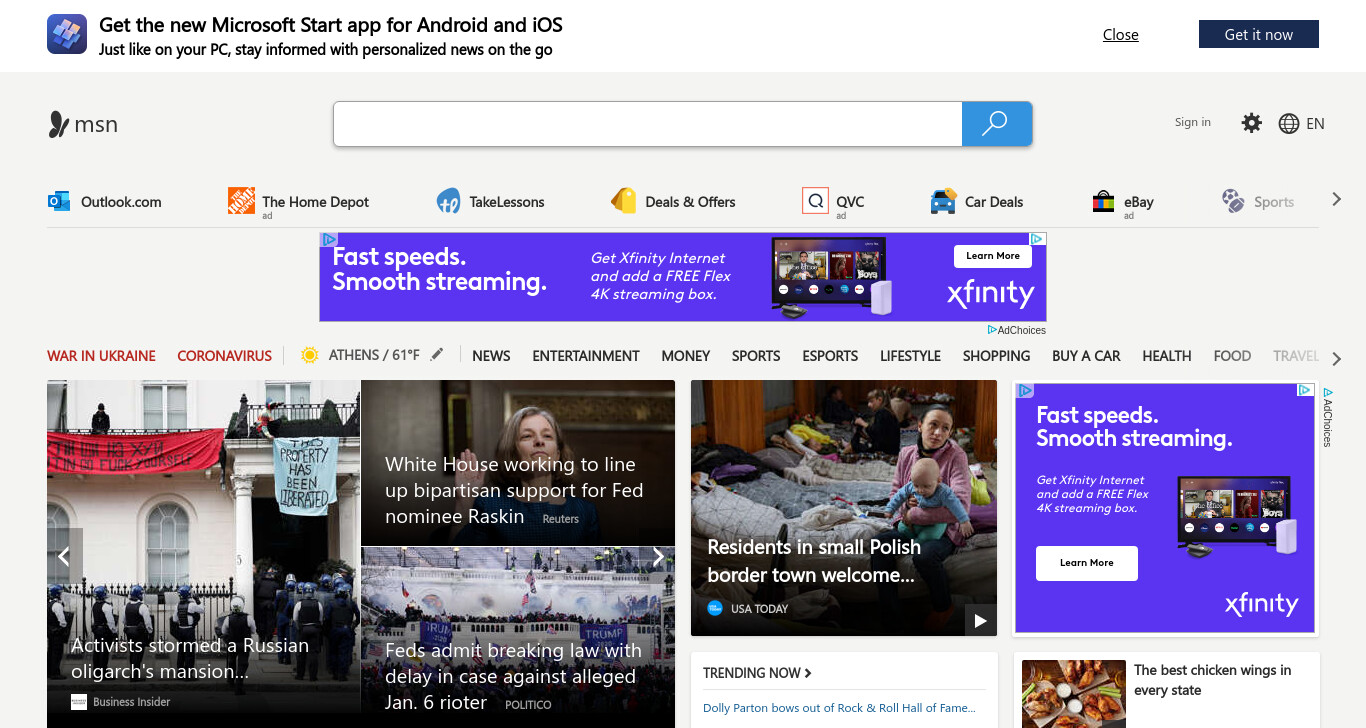Viewport: 1366px width, 728px height.
Task: Open Feds admit breaking law story
Action: coord(513,677)
